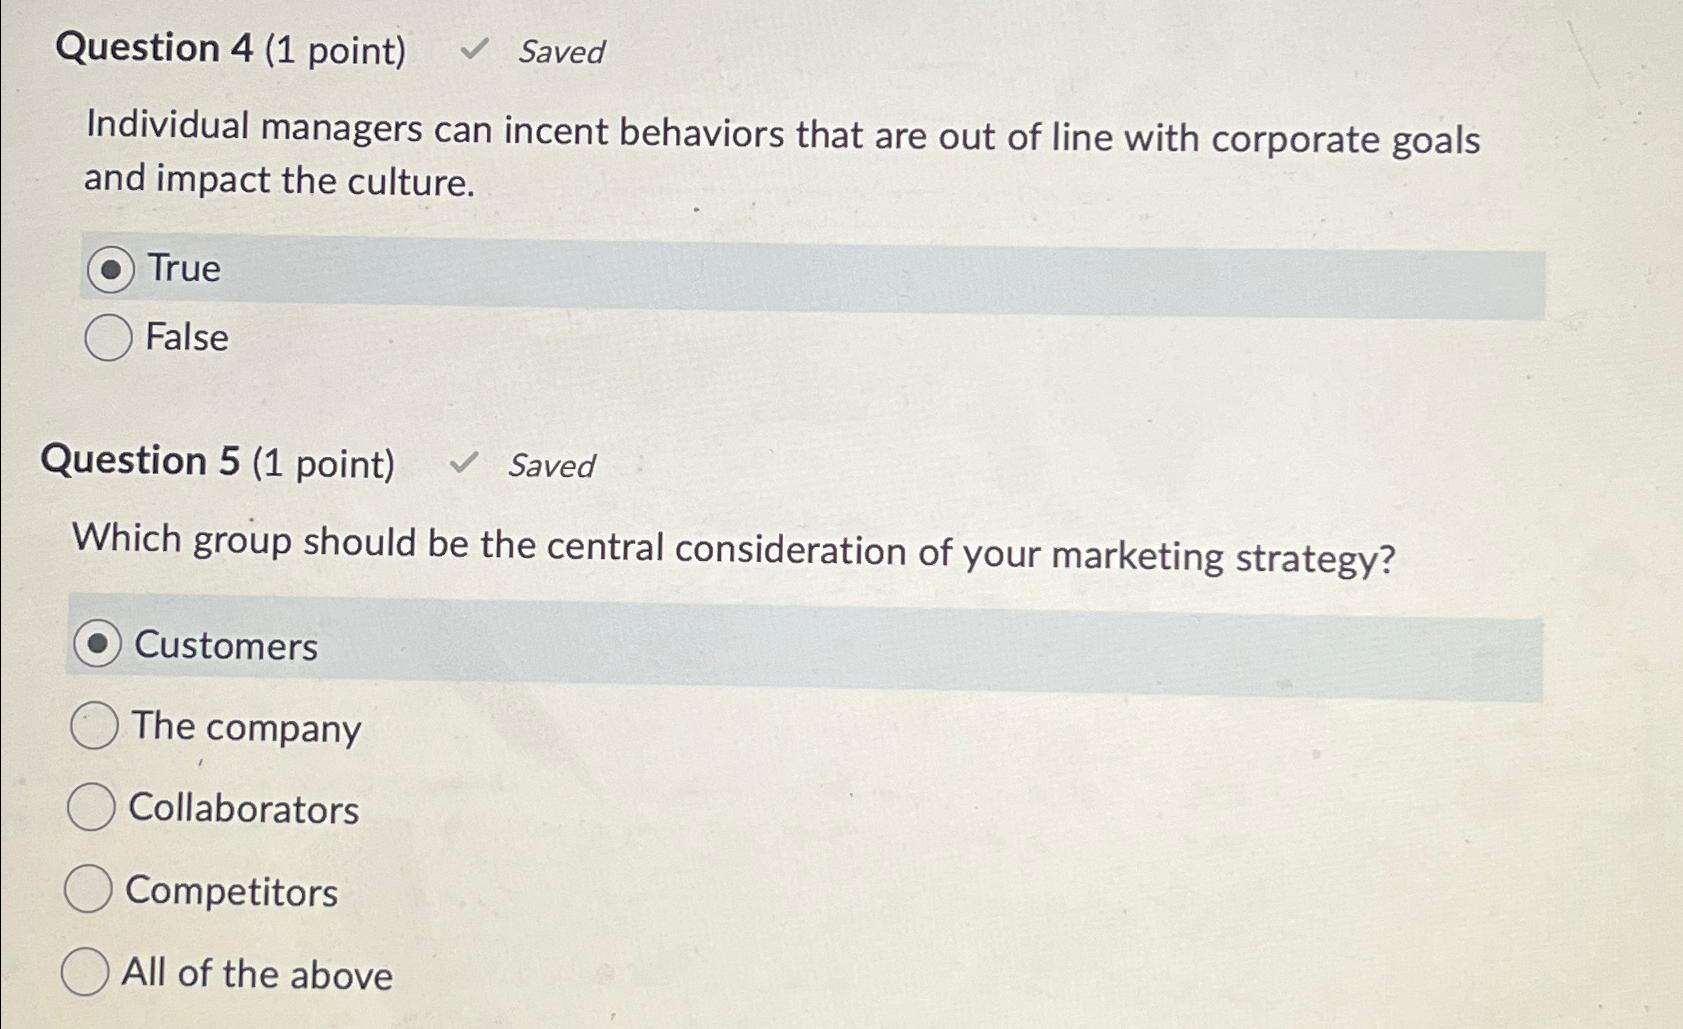1683x1029 pixels.
Task: Choose All of the above
Action: 86,971
